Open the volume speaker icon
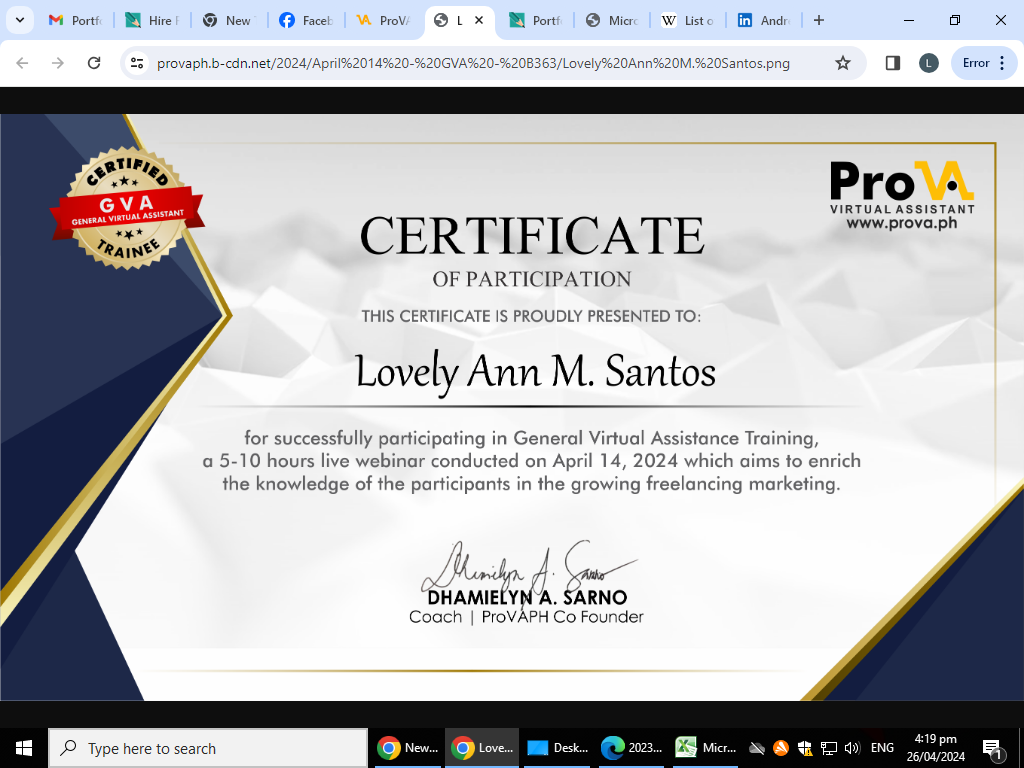 (852, 748)
